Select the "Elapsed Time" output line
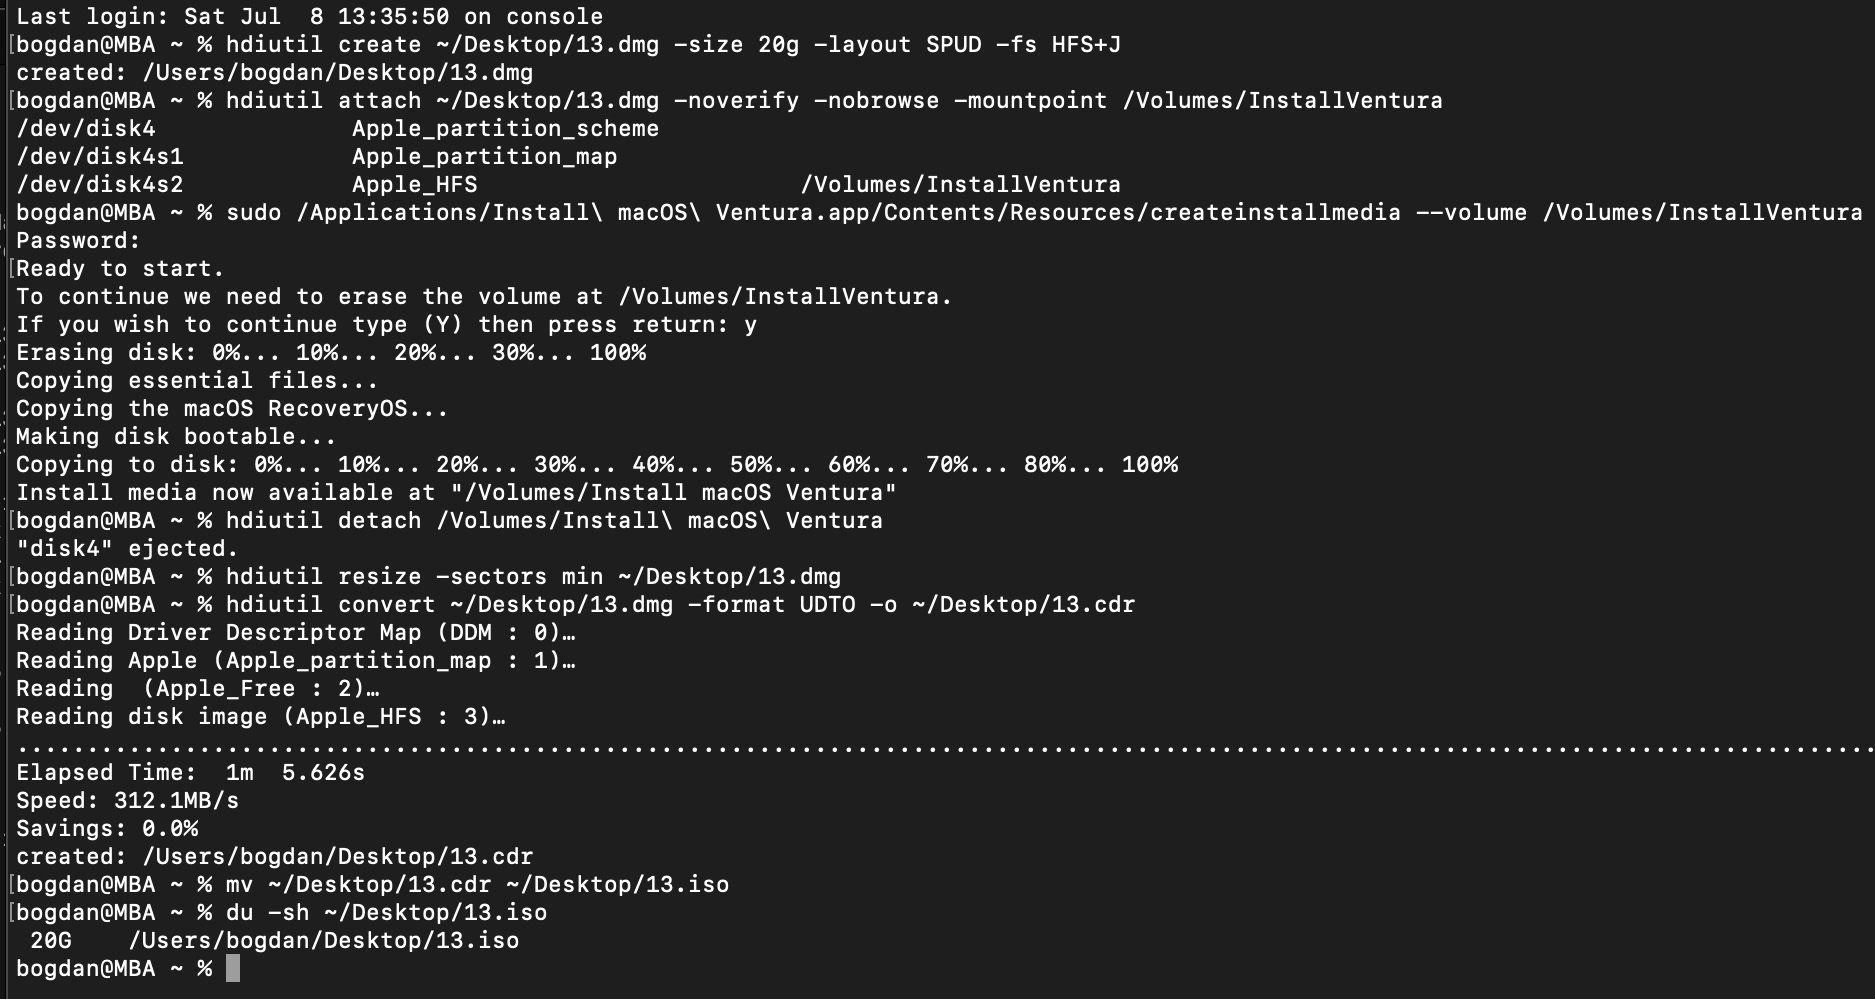The width and height of the screenshot is (1875, 999). pos(190,773)
